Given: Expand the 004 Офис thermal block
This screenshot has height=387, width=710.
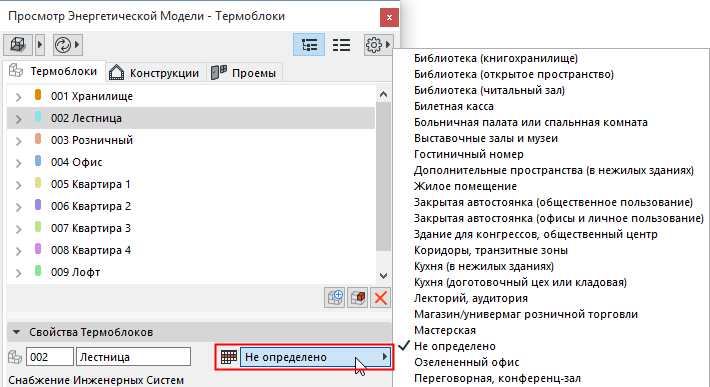Looking at the screenshot, I should pyautogui.click(x=19, y=162).
